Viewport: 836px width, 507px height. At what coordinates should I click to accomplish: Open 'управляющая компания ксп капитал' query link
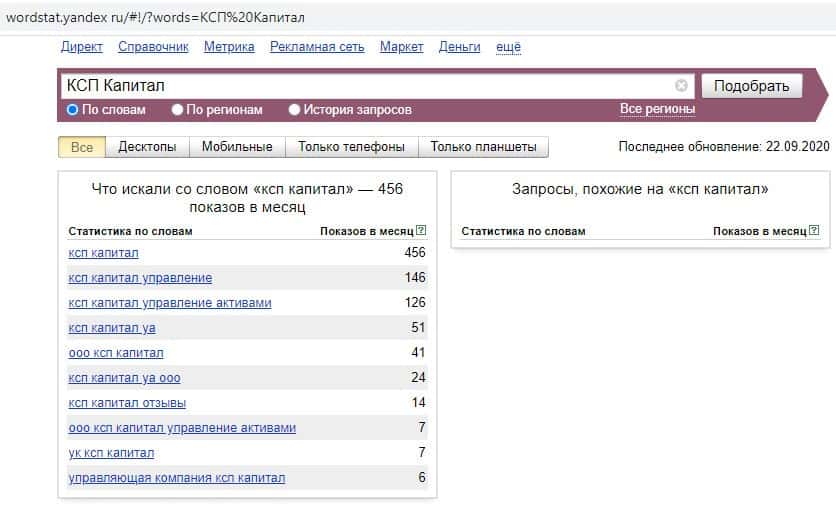pyautogui.click(x=176, y=478)
